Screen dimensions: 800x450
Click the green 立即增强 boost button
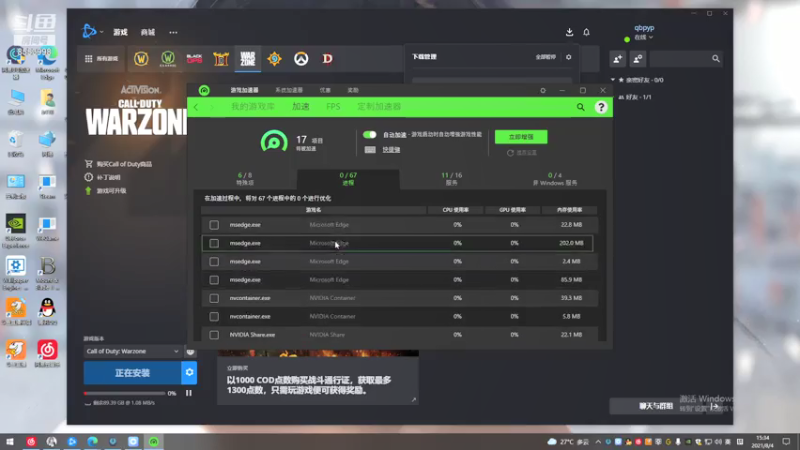(521, 137)
